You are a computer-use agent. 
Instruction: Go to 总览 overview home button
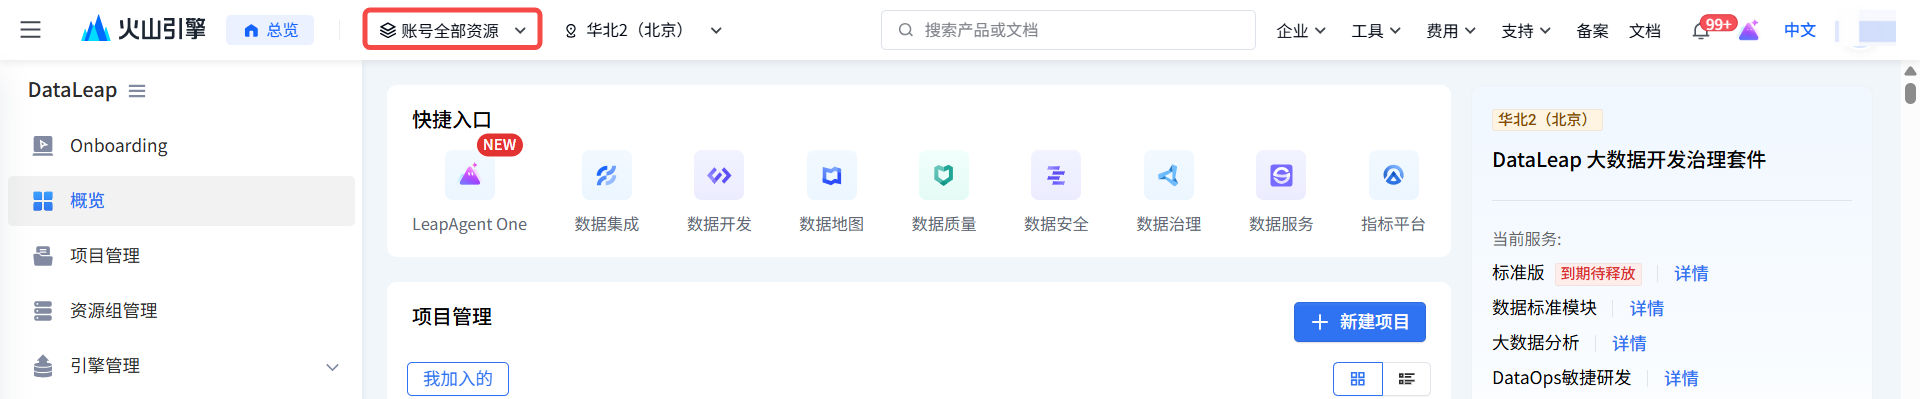271,30
